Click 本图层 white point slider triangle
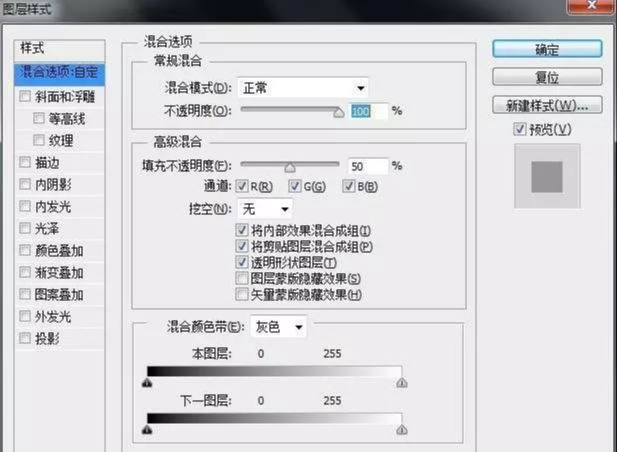617x452 pixels. coord(402,382)
